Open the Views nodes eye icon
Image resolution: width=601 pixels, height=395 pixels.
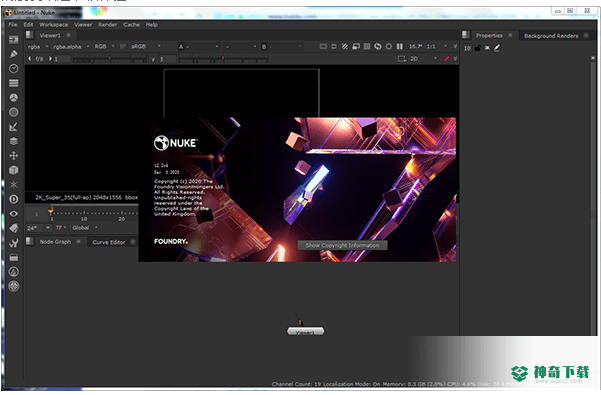pos(14,214)
